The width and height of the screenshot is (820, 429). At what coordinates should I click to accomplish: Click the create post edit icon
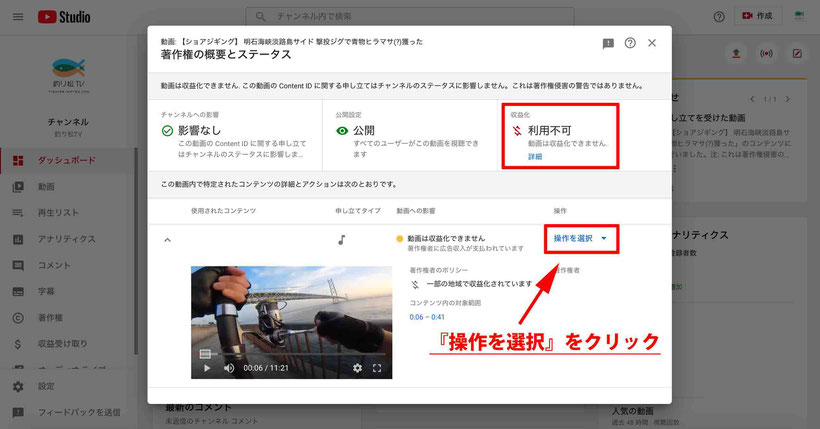click(x=797, y=54)
